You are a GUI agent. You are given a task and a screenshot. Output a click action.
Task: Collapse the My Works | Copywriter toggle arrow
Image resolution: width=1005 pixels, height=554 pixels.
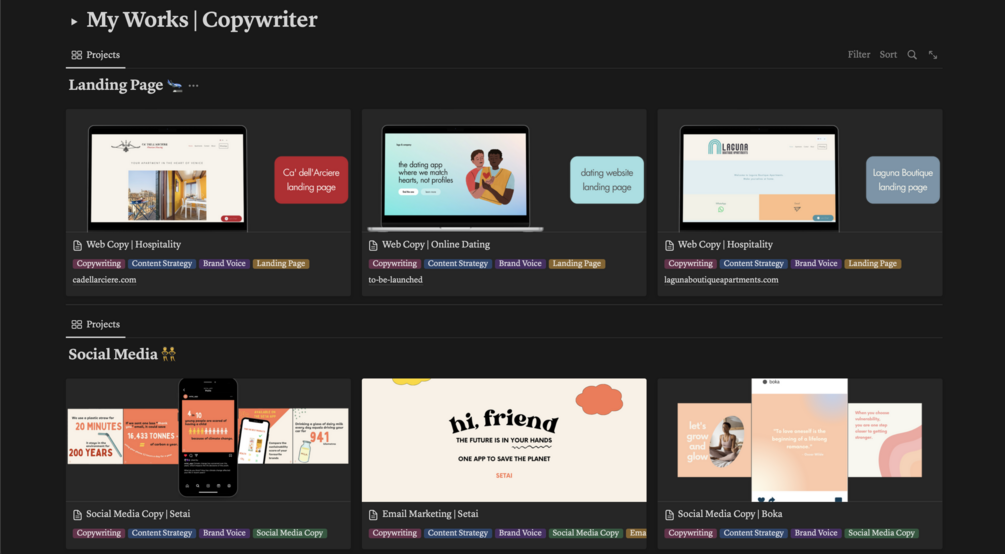[74, 22]
